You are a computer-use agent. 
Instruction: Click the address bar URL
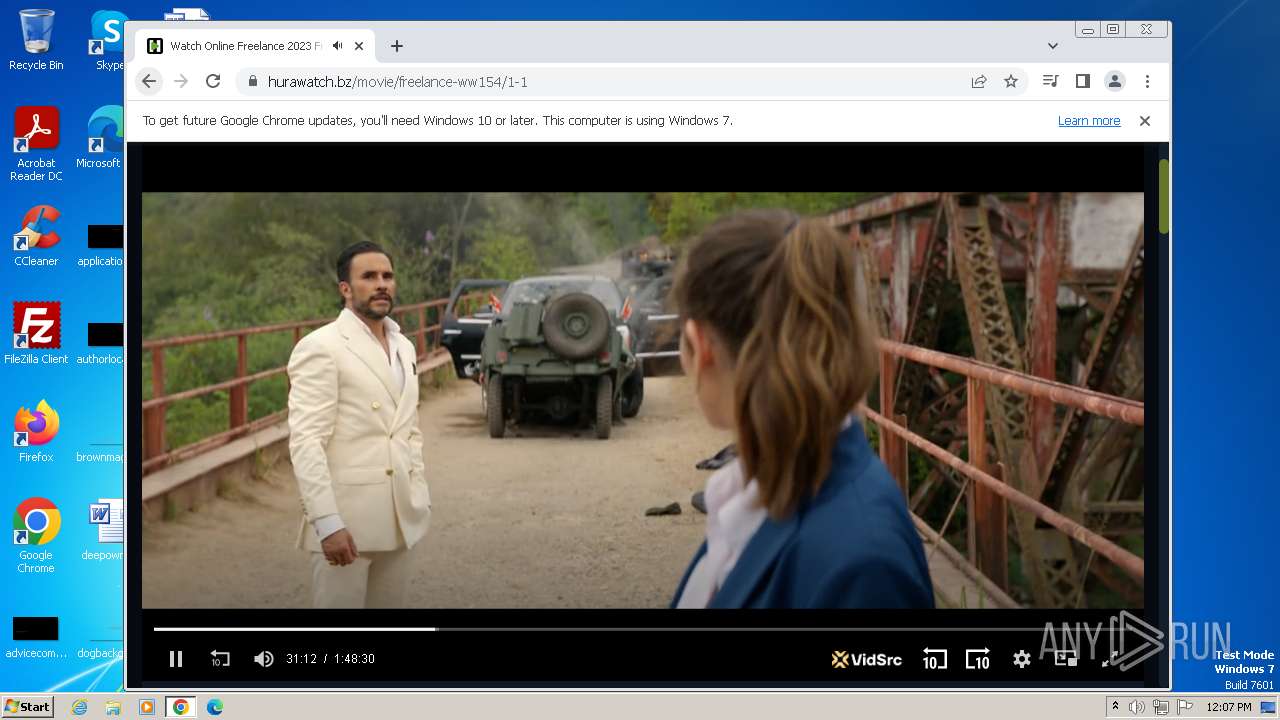[398, 82]
